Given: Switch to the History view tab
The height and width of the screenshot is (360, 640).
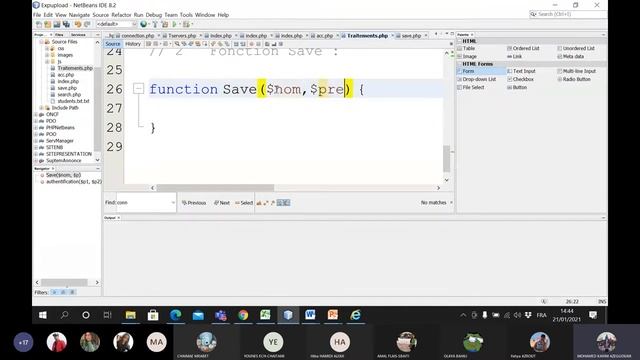Looking at the screenshot, I should [x=133, y=44].
